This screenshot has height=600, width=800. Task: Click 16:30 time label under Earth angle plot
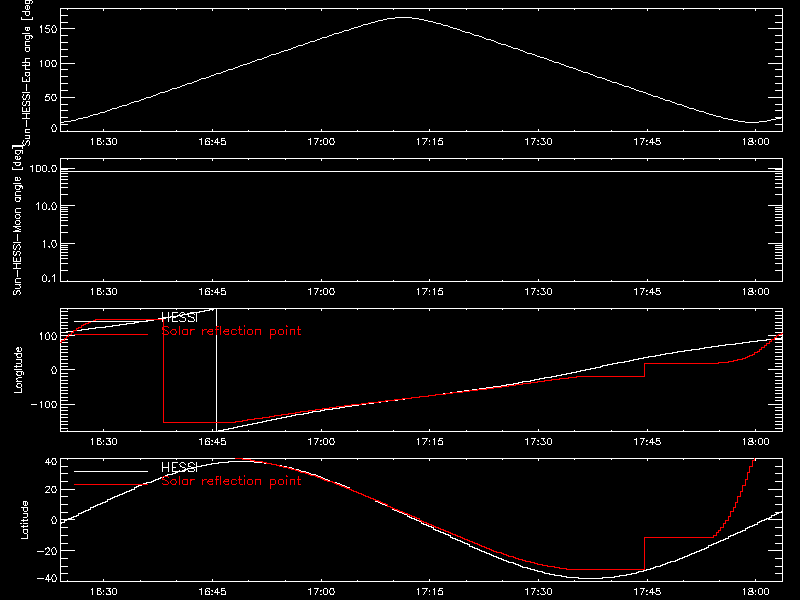[x=104, y=141]
